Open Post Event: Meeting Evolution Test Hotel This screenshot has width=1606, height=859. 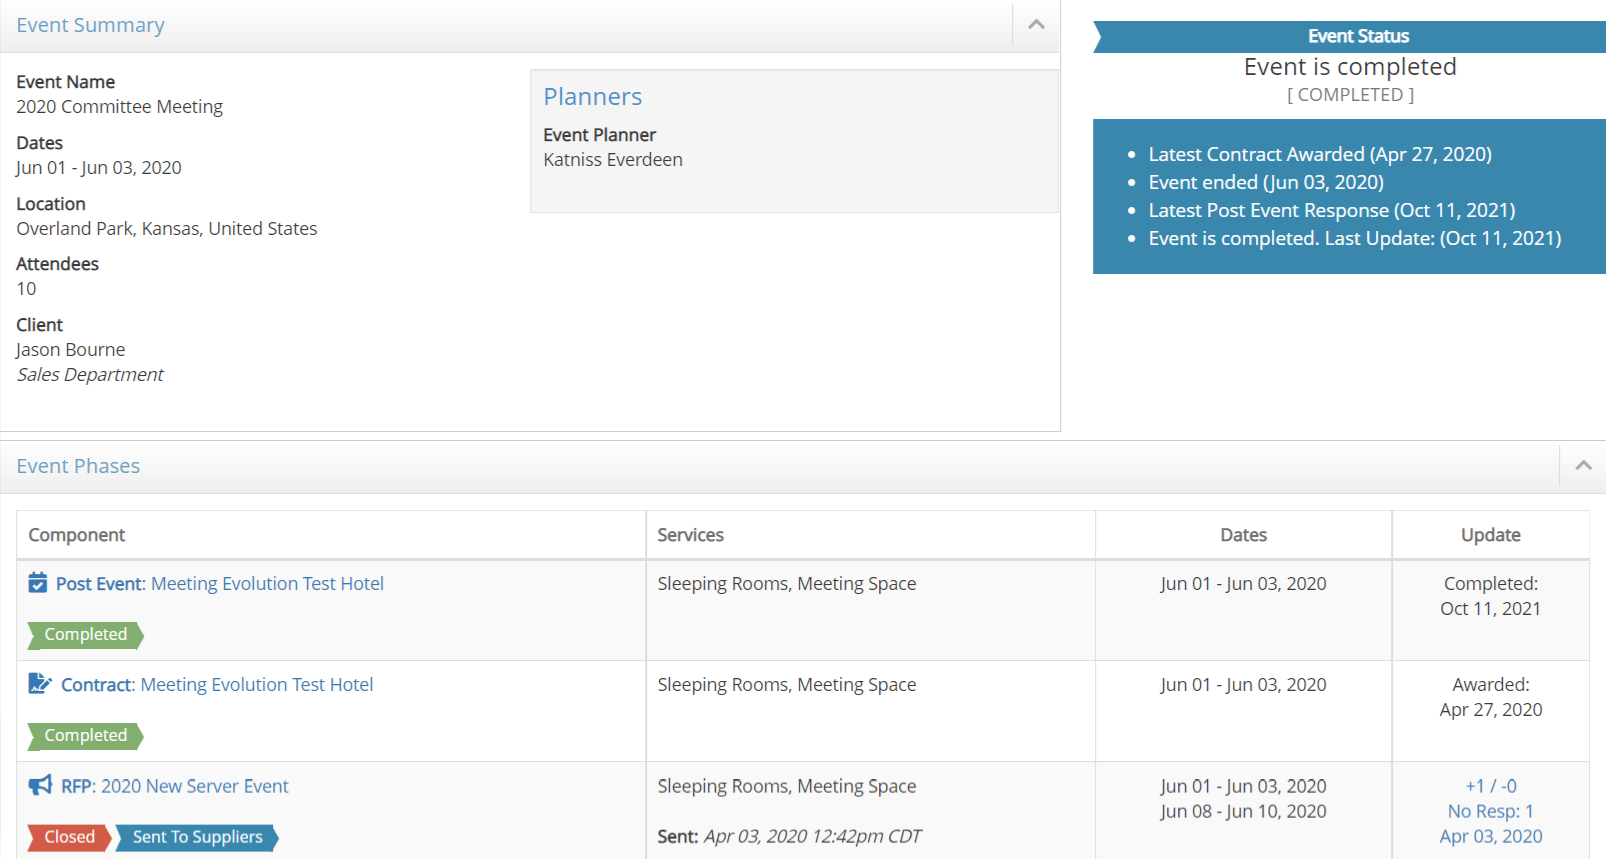pyautogui.click(x=220, y=584)
